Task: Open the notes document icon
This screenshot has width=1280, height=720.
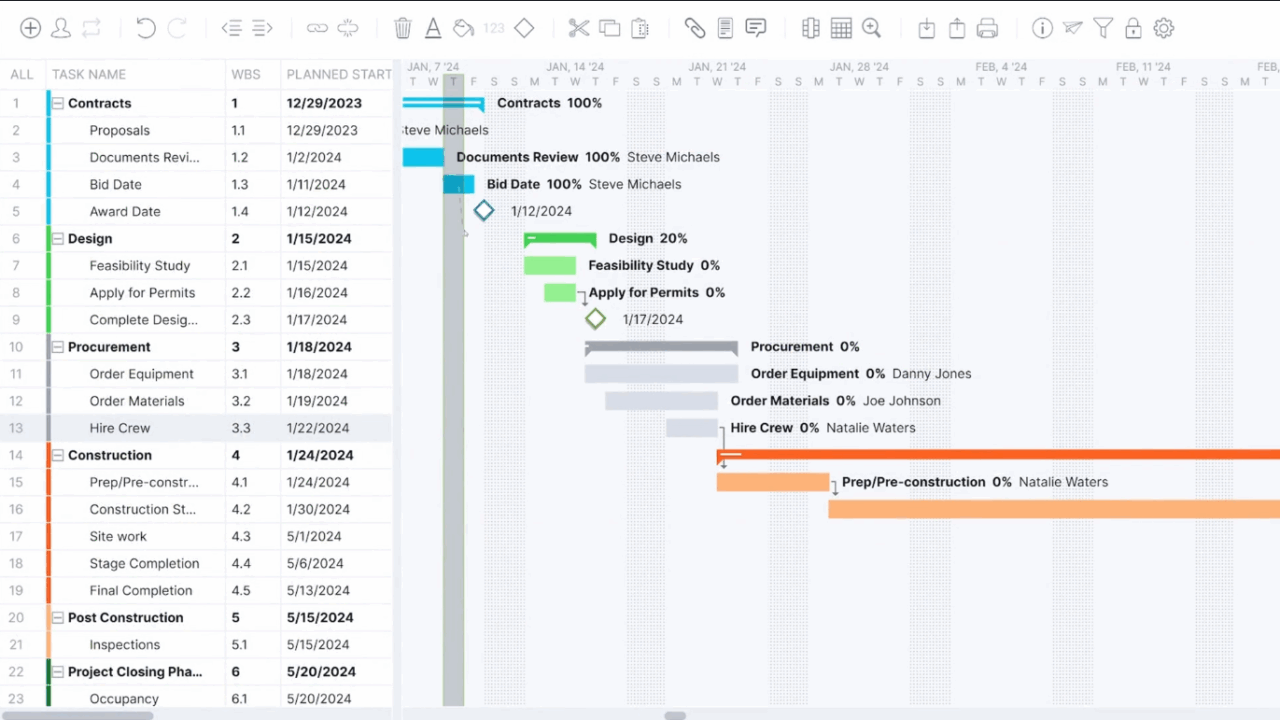Action: (725, 28)
